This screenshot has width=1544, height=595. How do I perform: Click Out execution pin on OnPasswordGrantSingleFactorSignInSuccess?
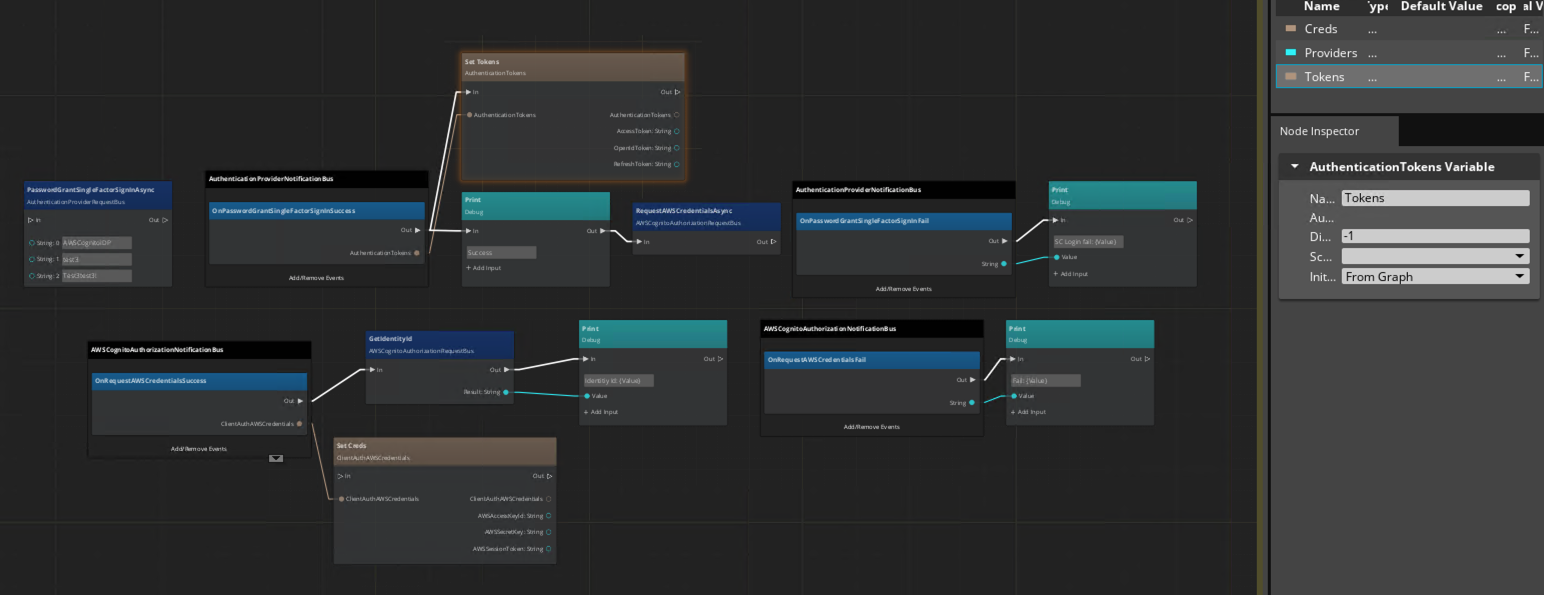click(417, 231)
